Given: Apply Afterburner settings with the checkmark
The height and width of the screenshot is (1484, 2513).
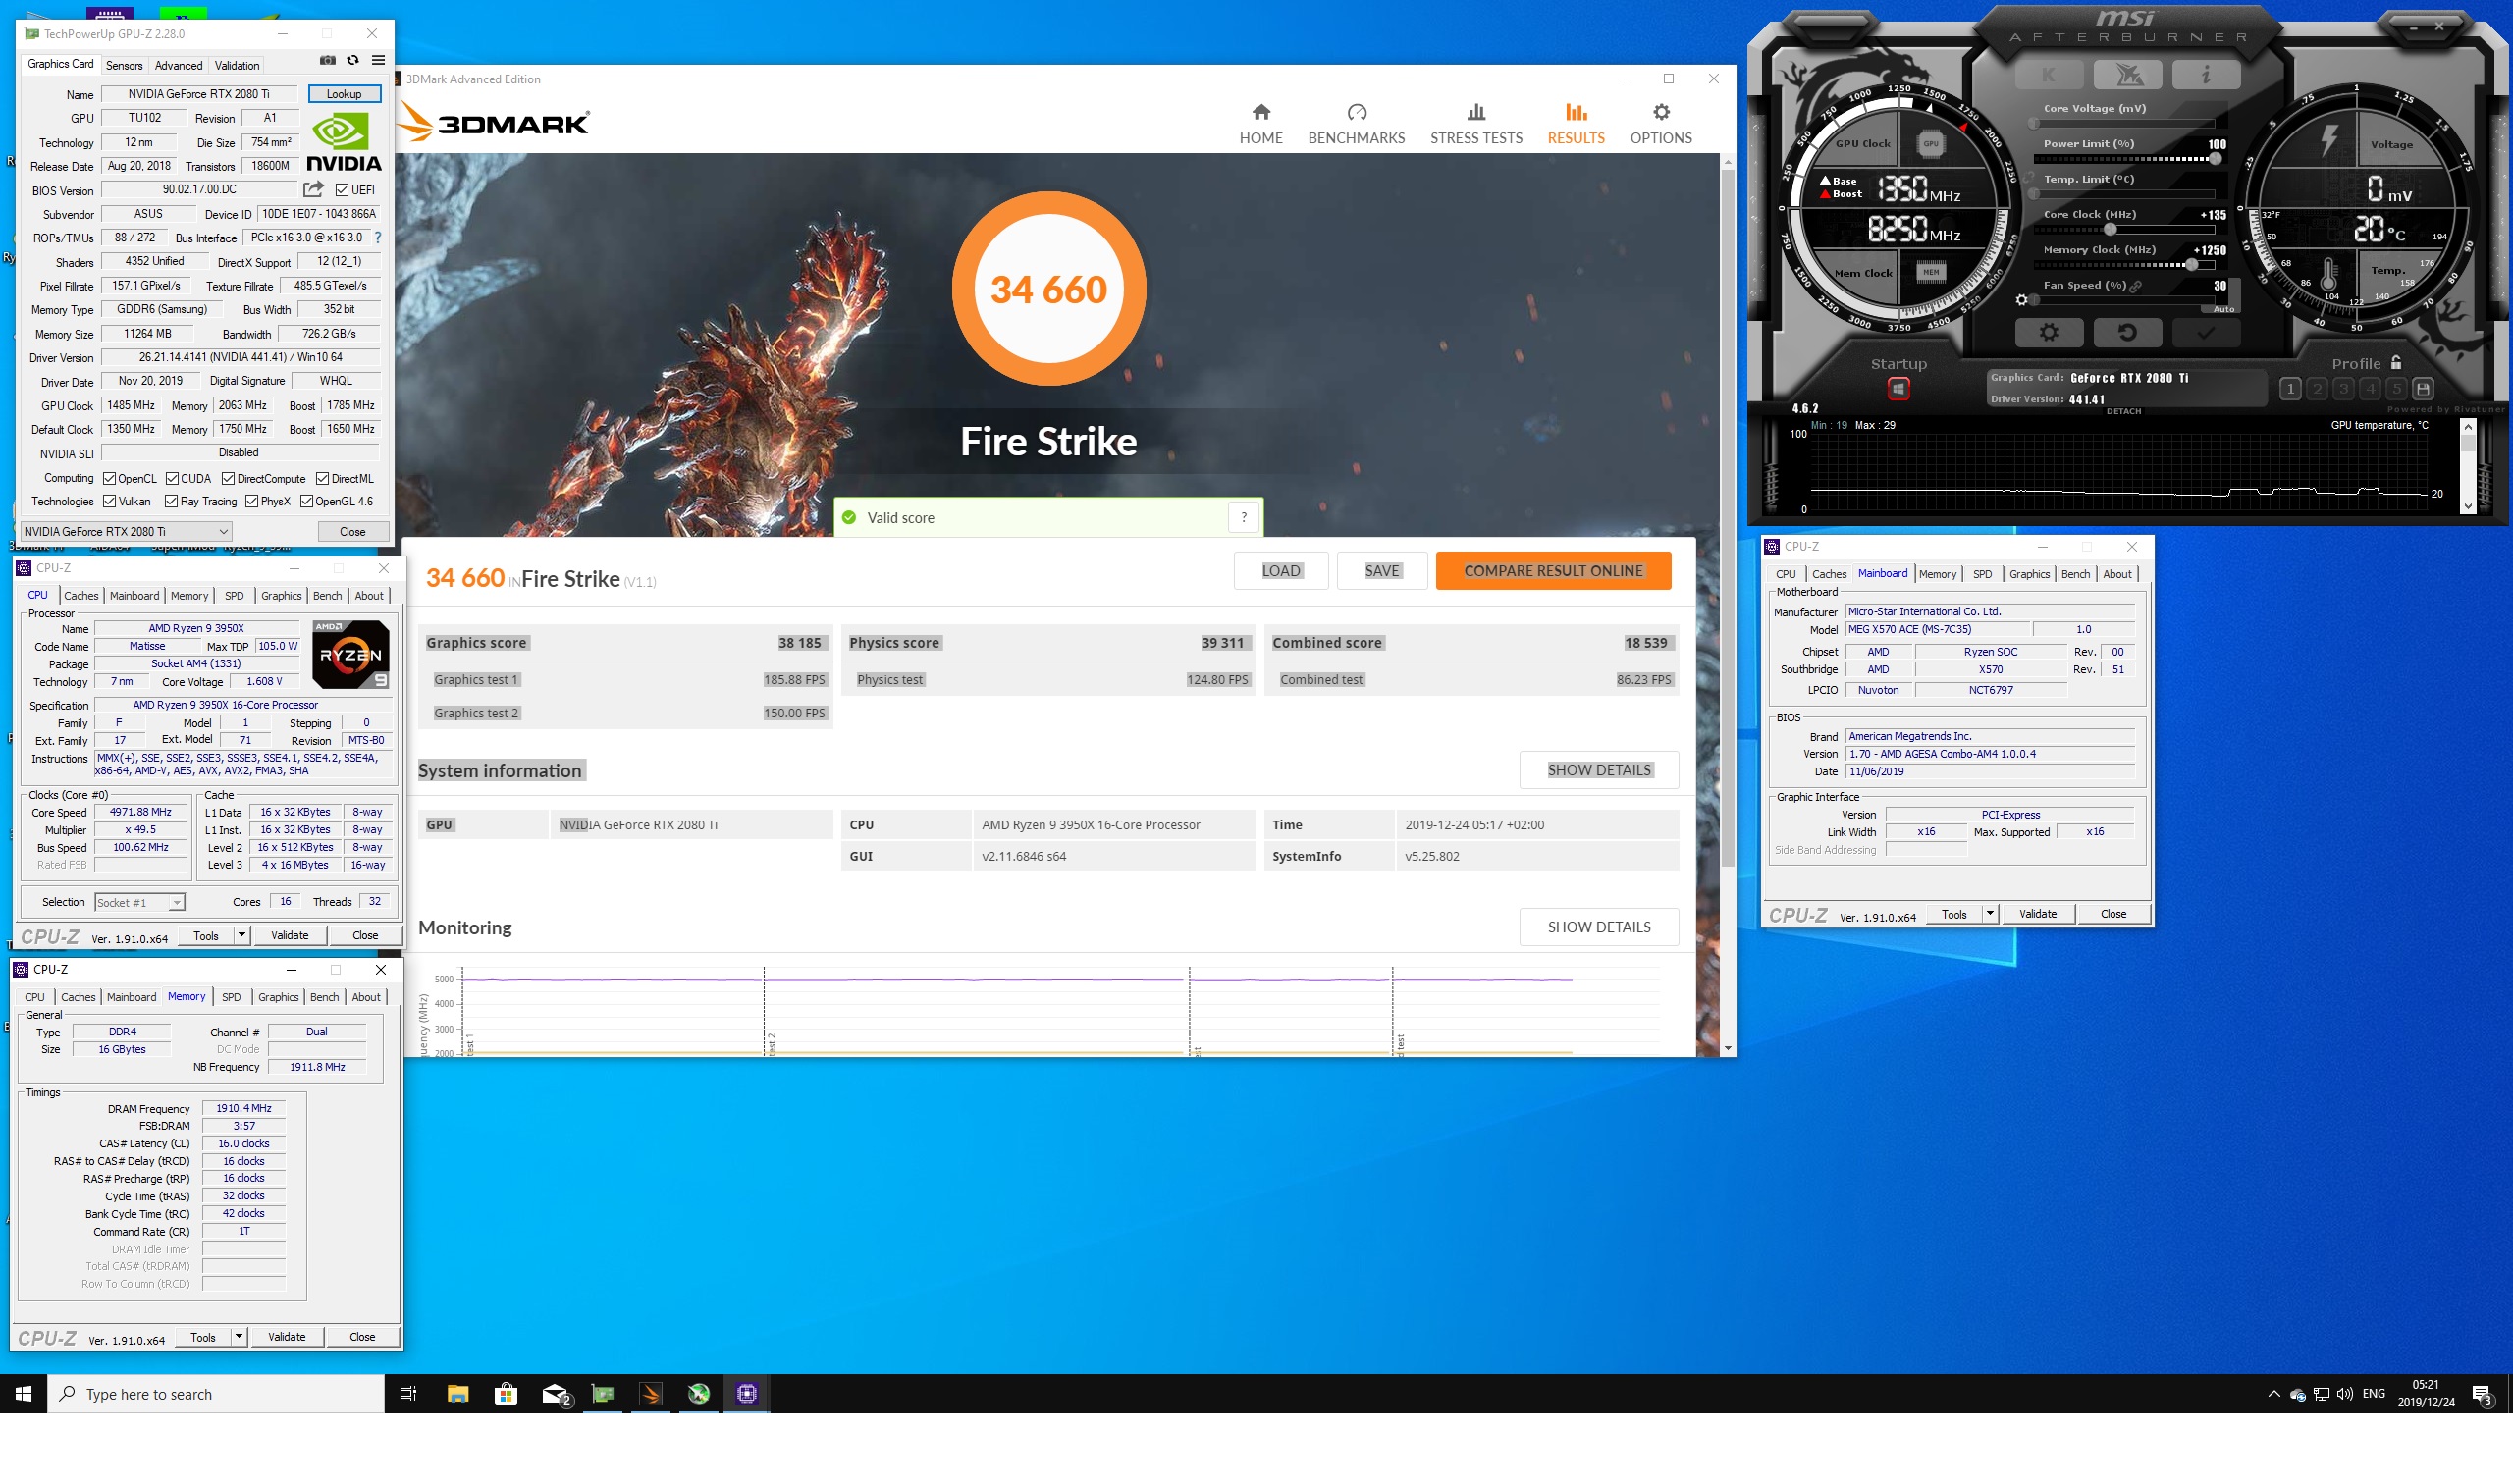Looking at the screenshot, I should tap(2206, 332).
